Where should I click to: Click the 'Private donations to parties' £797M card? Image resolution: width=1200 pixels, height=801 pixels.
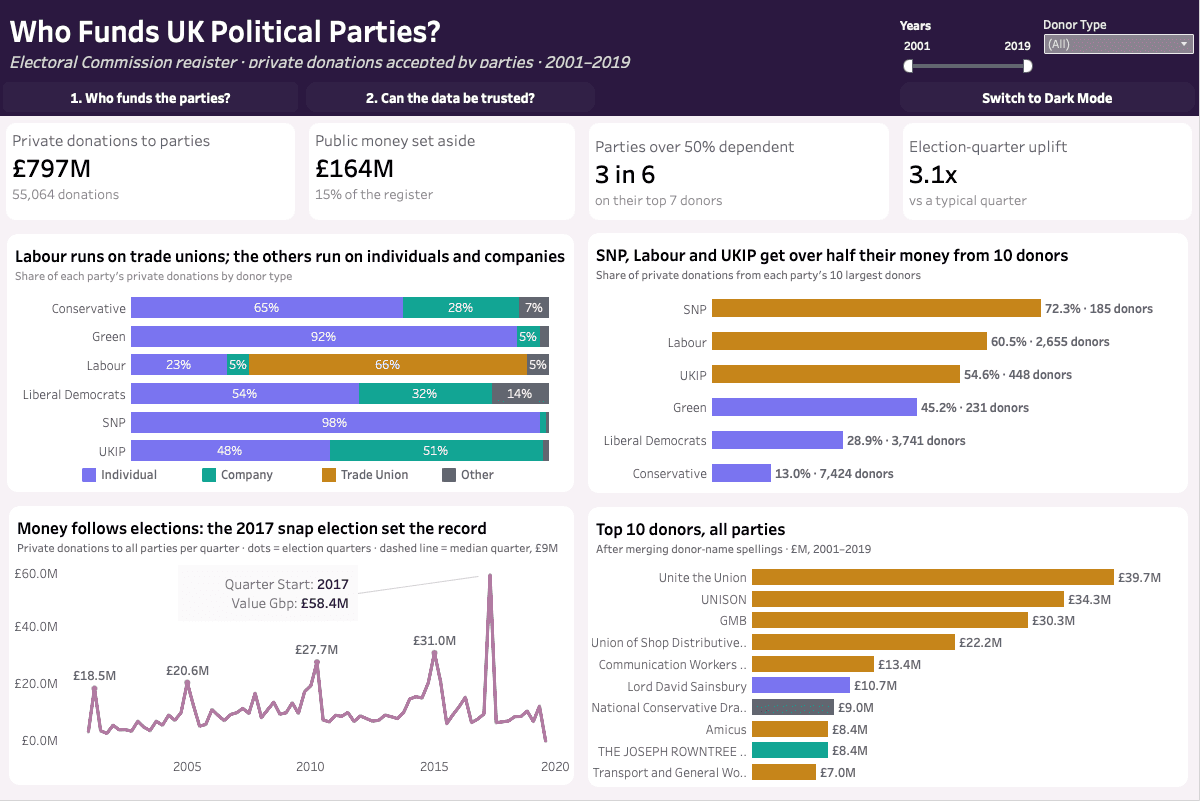[x=151, y=171]
